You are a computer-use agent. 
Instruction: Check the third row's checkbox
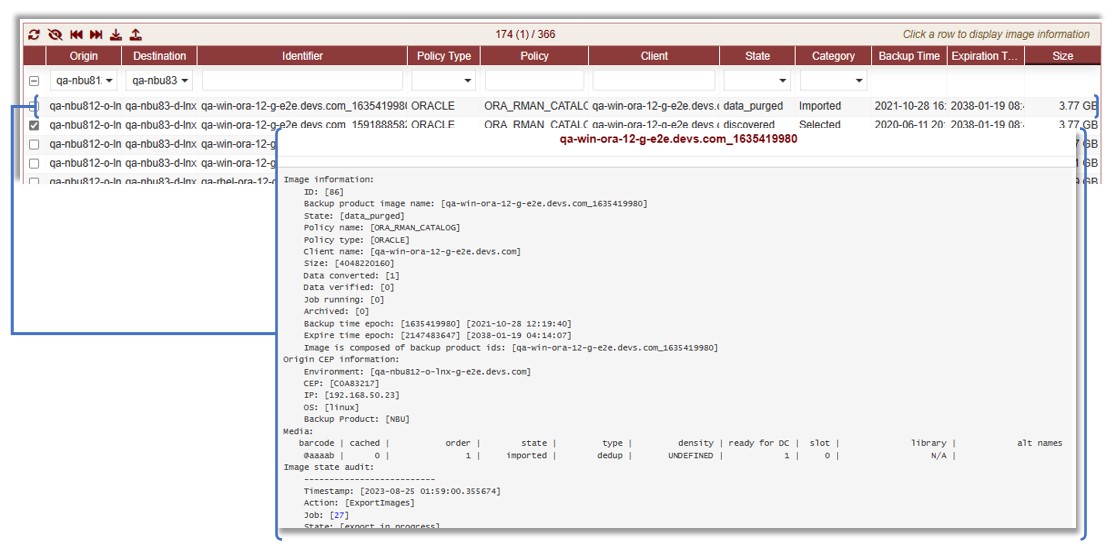34,144
